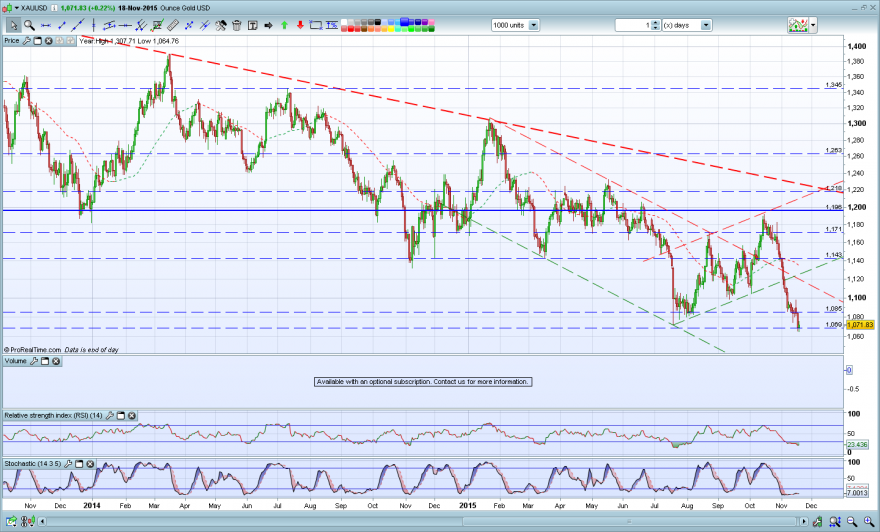The height and width of the screenshot is (532, 880).
Task: Expand the chart template dropdown arrow
Action: tap(813, 25)
